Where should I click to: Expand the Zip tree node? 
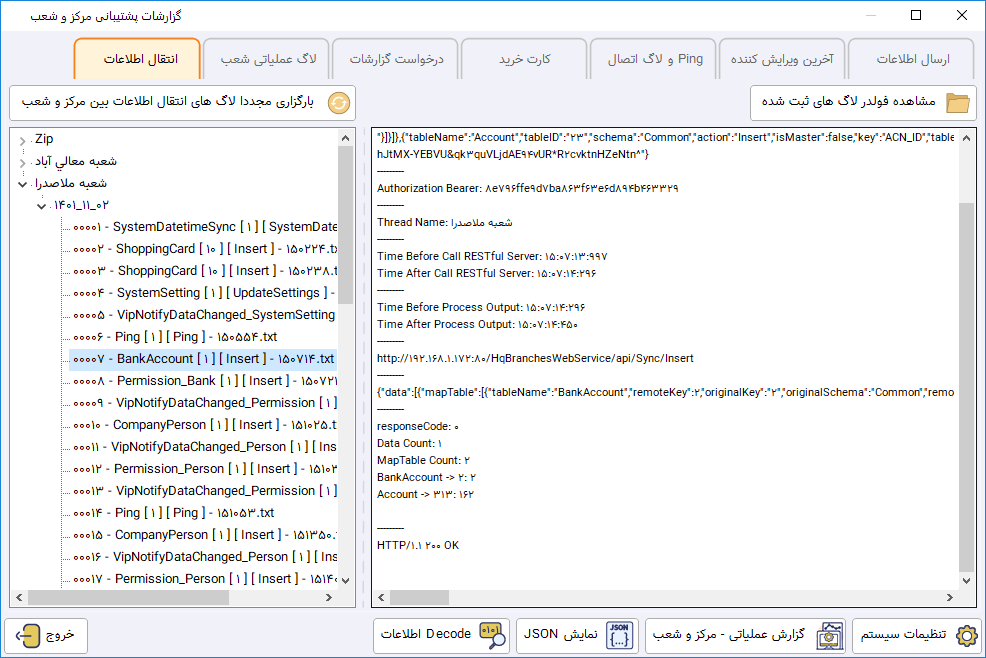point(23,139)
